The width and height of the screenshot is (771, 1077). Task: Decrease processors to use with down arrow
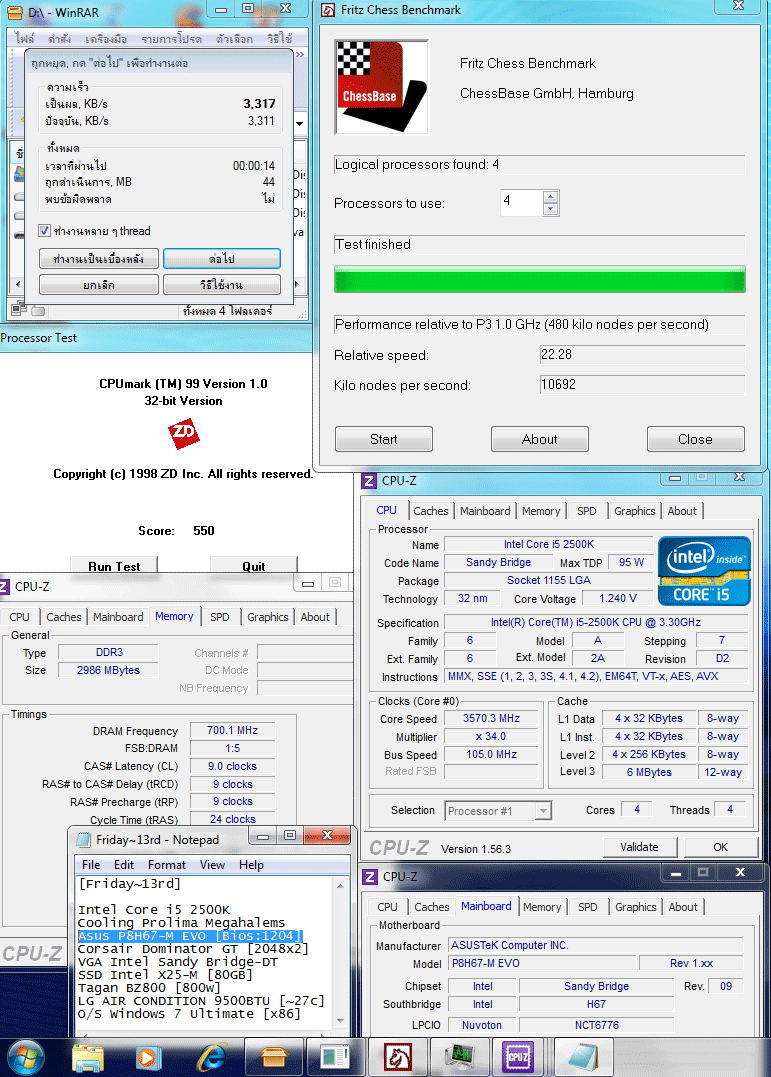tap(550, 209)
